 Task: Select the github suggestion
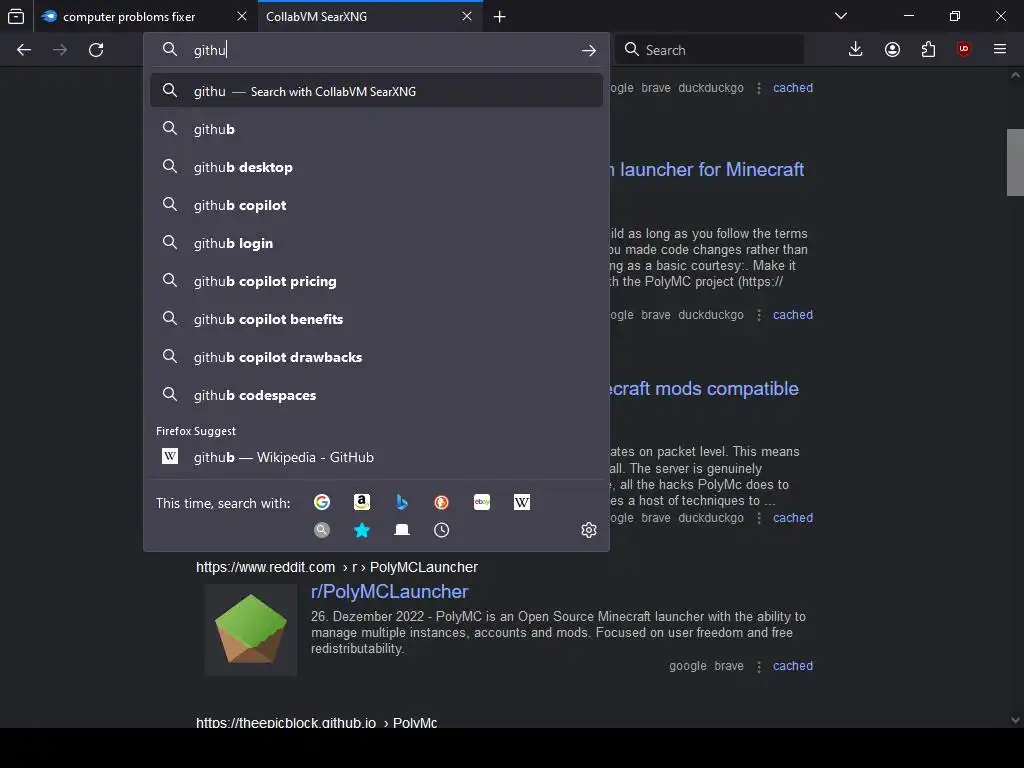(x=376, y=129)
